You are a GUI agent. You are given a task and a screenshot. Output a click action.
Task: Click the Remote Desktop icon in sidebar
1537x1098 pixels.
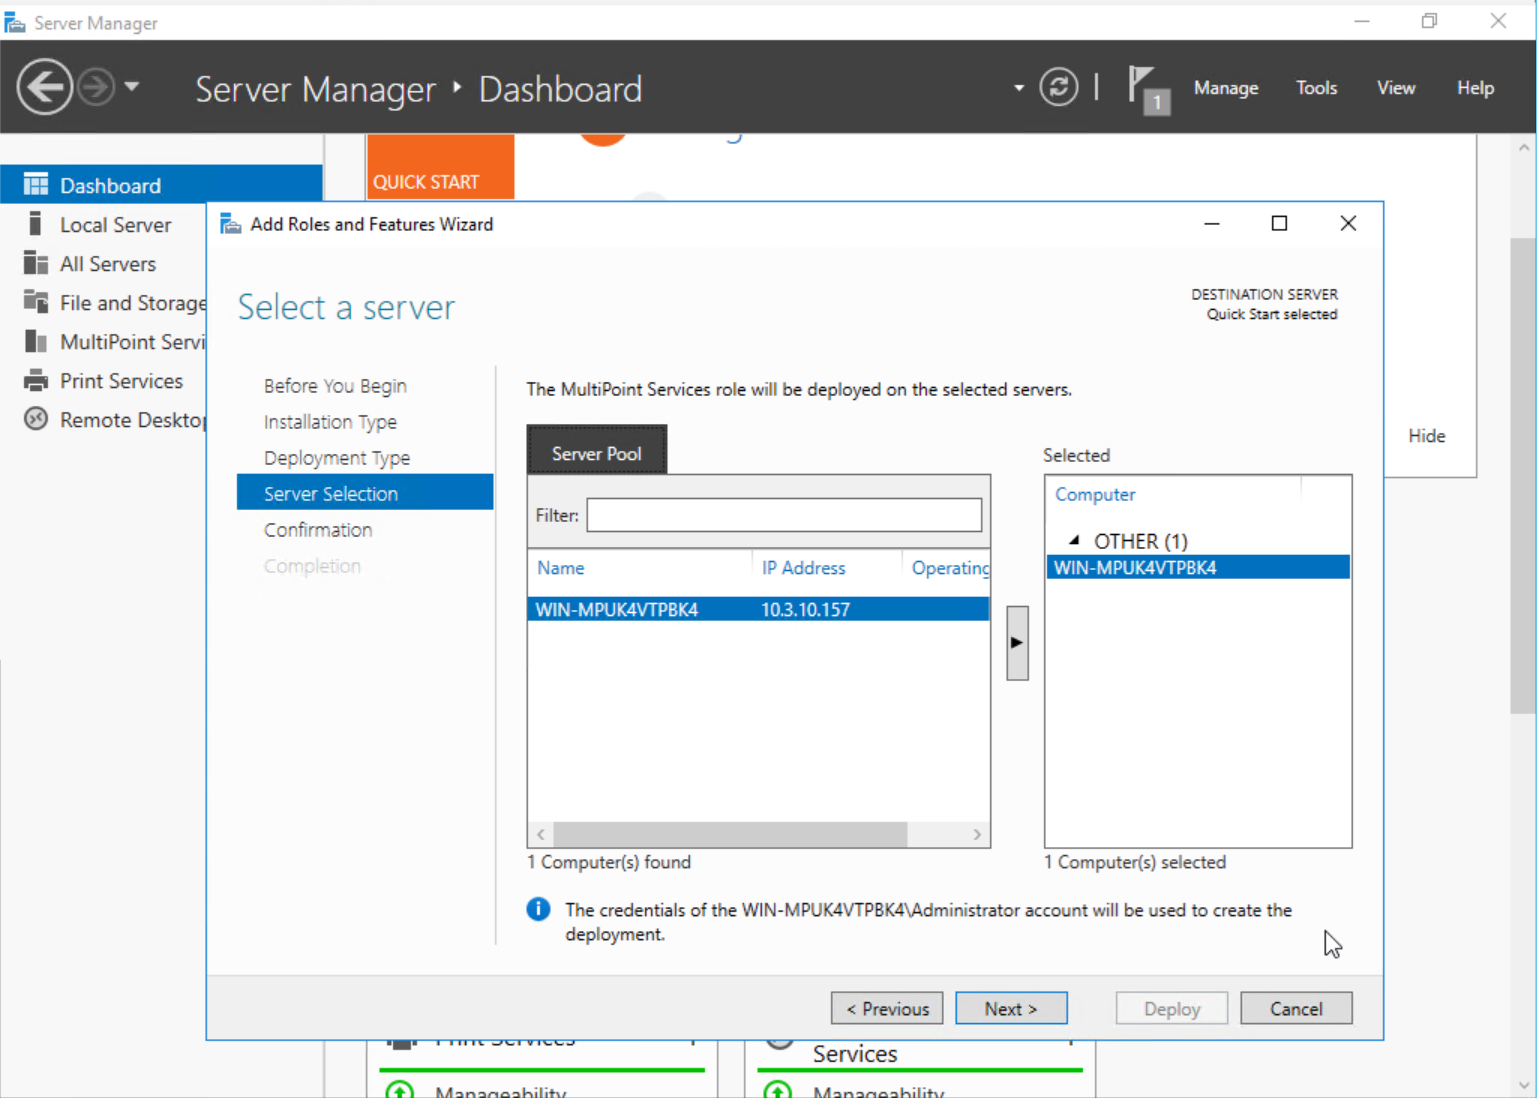36,419
